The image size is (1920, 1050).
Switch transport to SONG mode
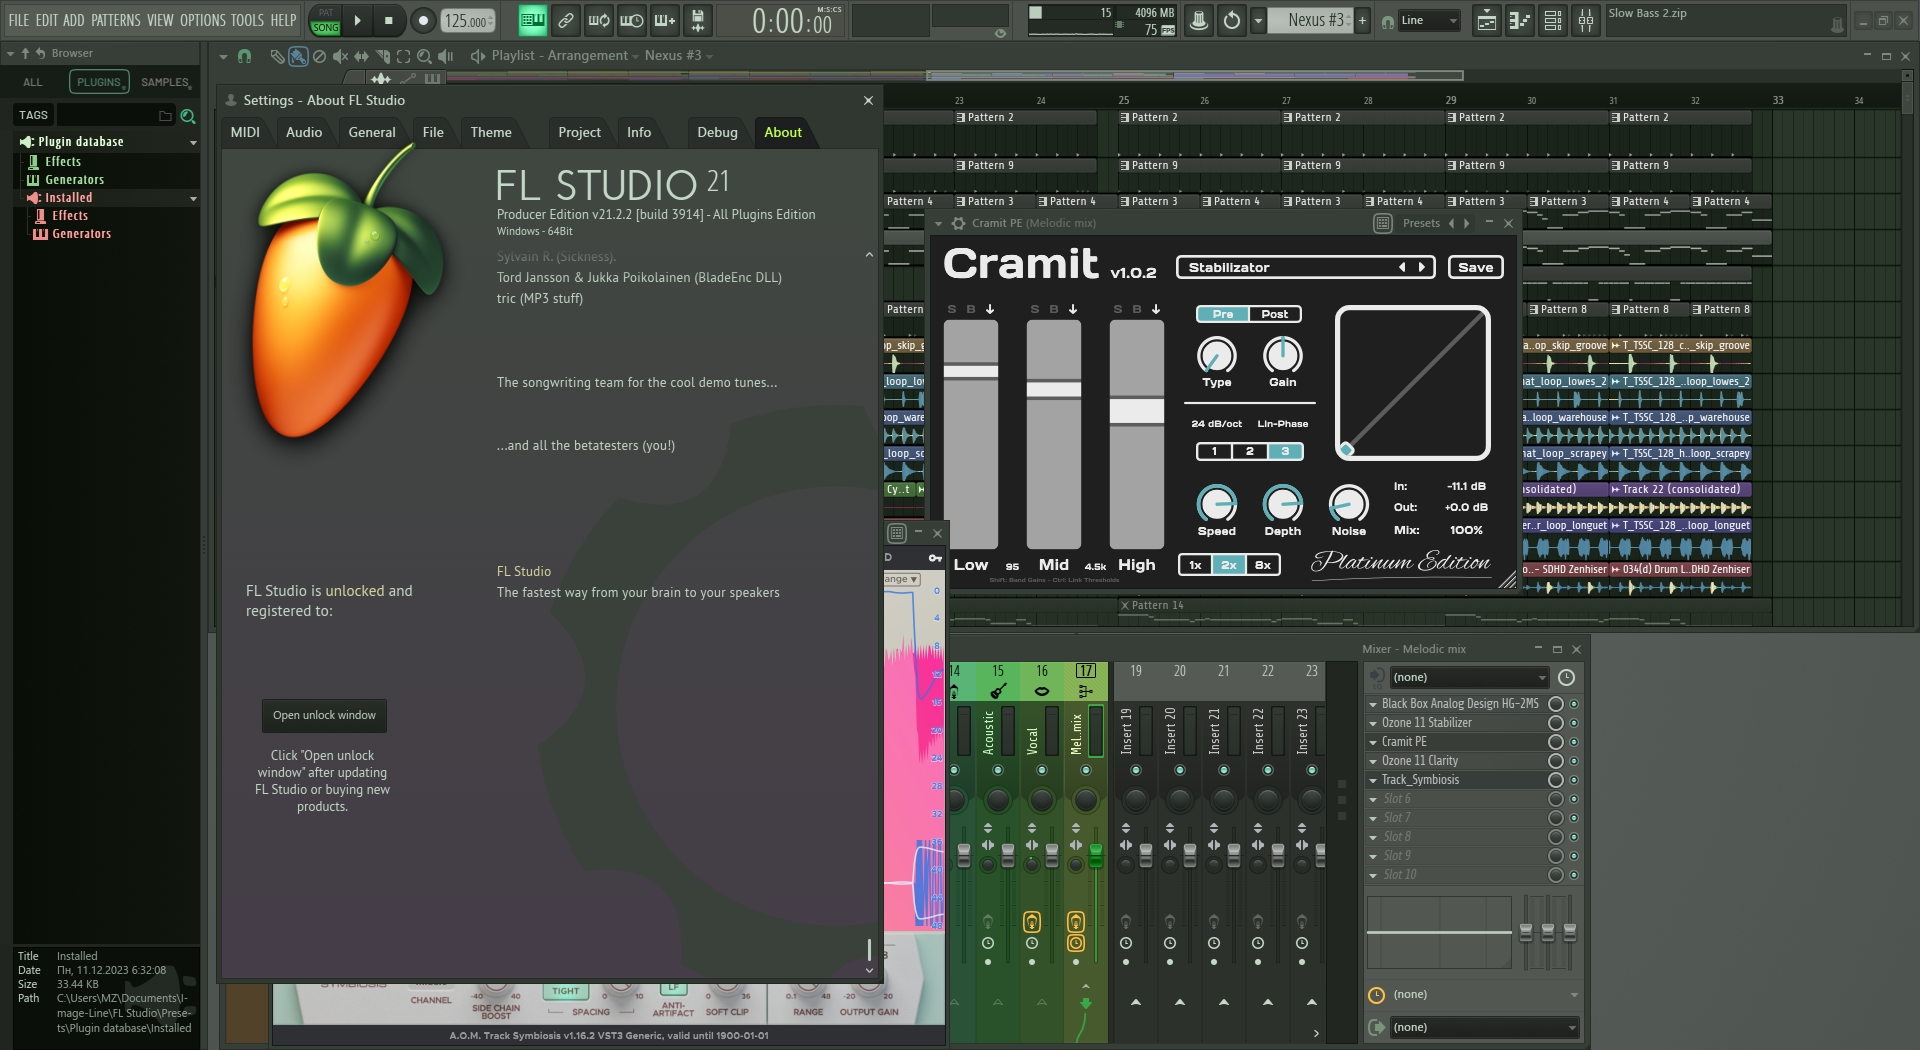tap(325, 28)
